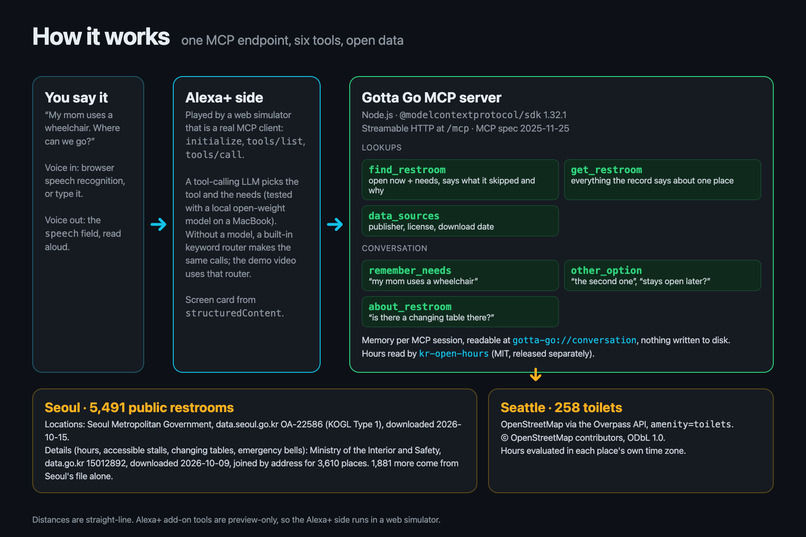Open the gotta-go://conversation link
806x537 pixels.
[x=574, y=340]
